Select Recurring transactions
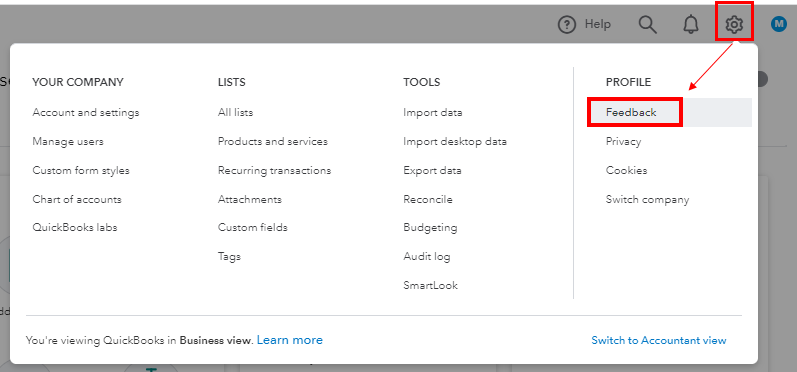Screen dimensions: 797x372 [x=274, y=170]
